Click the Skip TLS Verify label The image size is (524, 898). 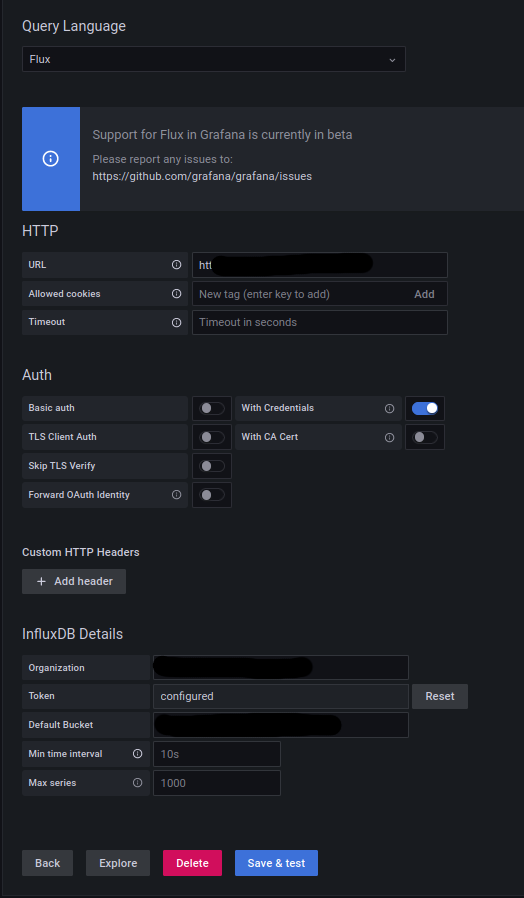[62, 466]
